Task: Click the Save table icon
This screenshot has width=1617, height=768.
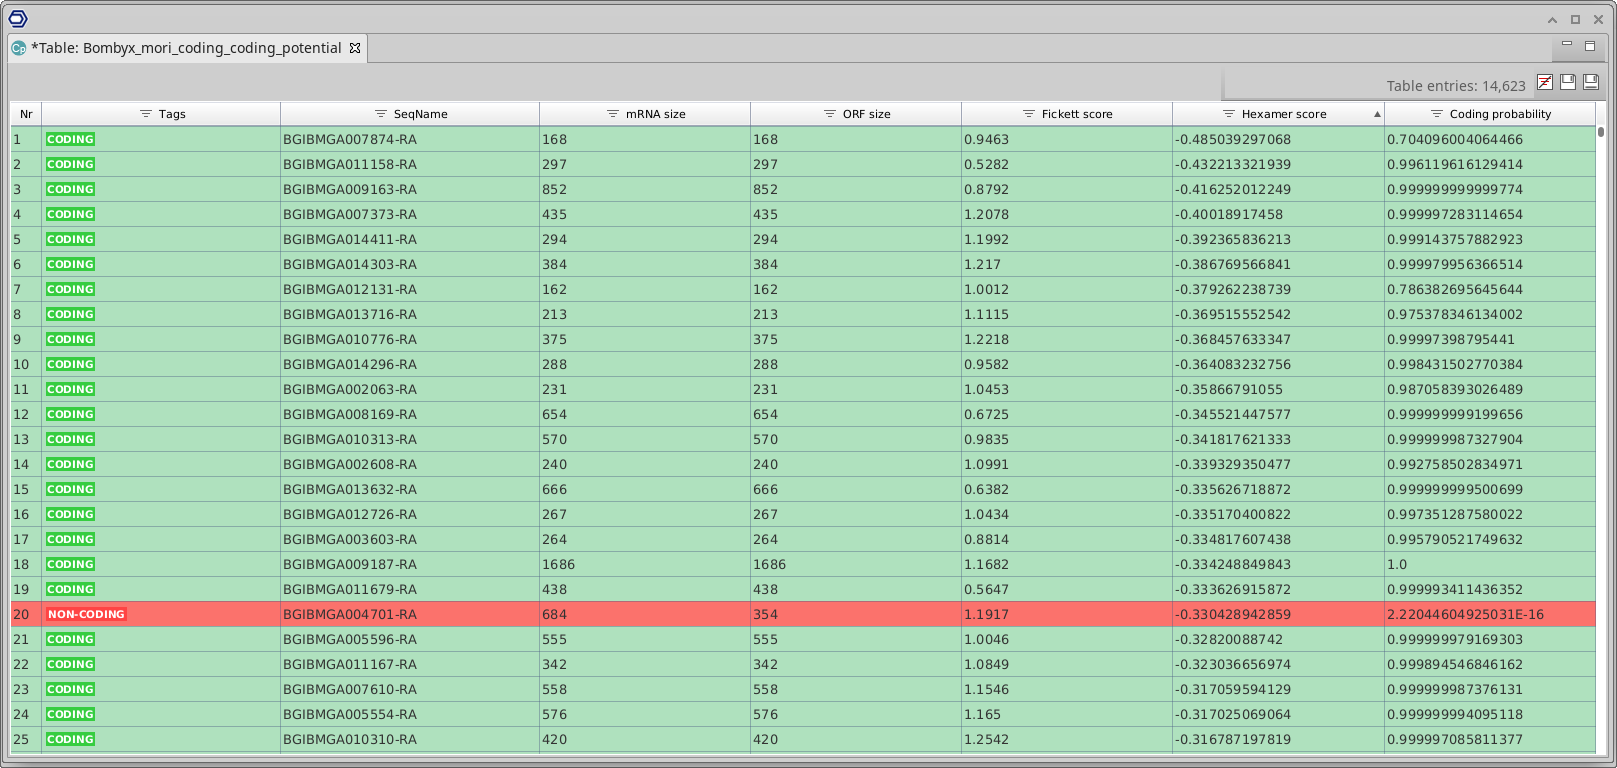Action: pyautogui.click(x=1568, y=83)
